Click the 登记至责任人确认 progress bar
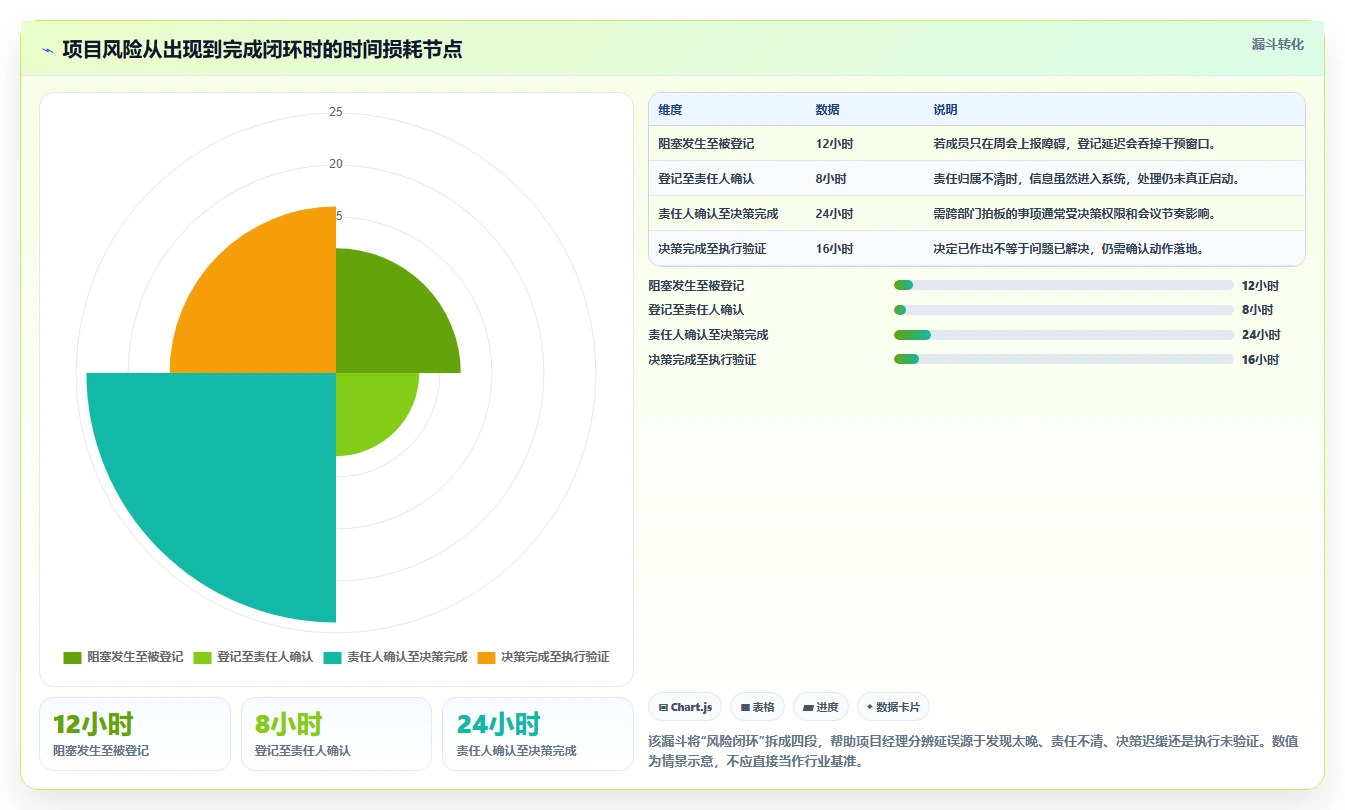 point(1063,310)
